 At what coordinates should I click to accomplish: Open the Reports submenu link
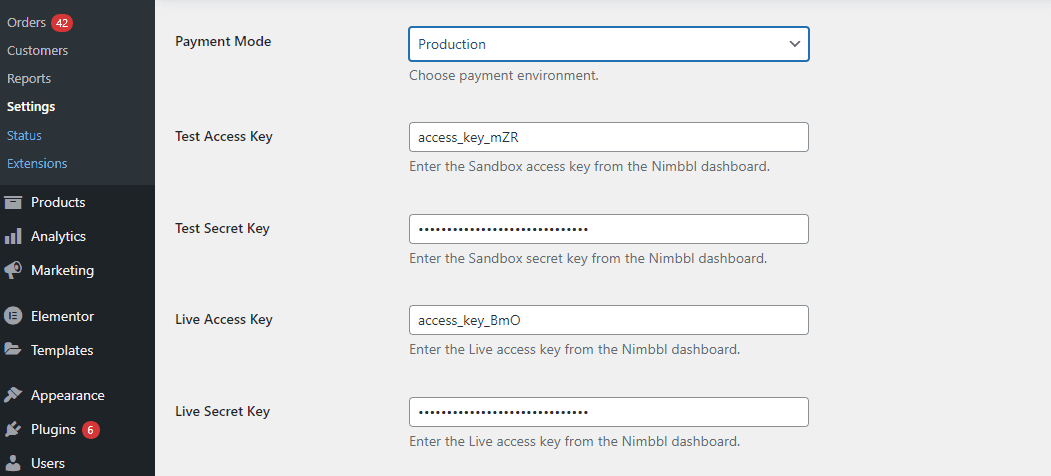[29, 78]
